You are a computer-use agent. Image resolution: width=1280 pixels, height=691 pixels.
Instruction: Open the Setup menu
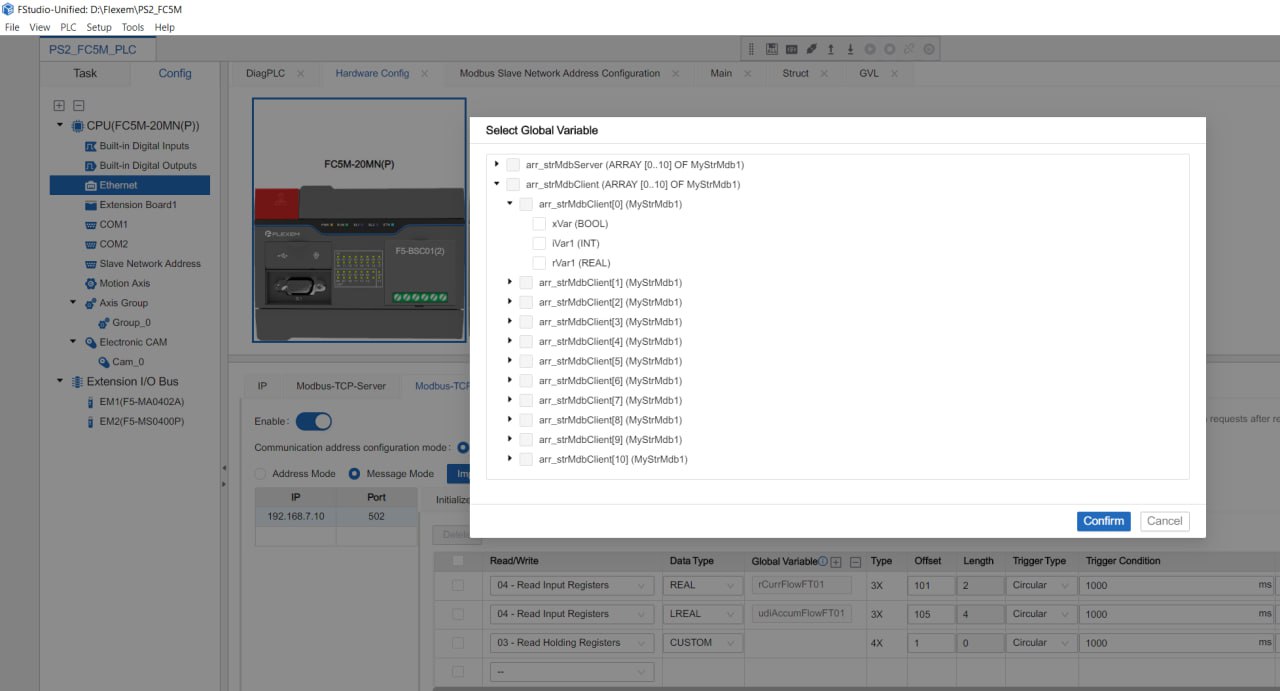pos(99,27)
